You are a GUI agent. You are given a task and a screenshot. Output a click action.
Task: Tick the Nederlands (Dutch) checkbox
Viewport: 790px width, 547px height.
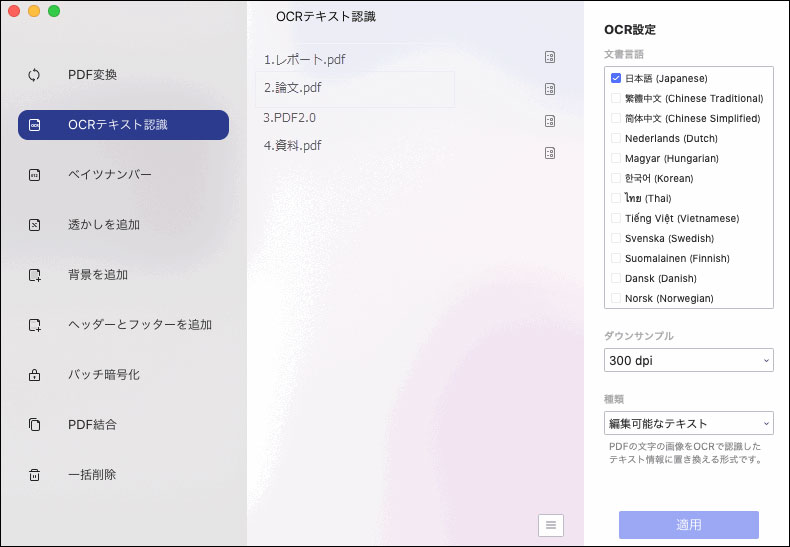pos(616,138)
